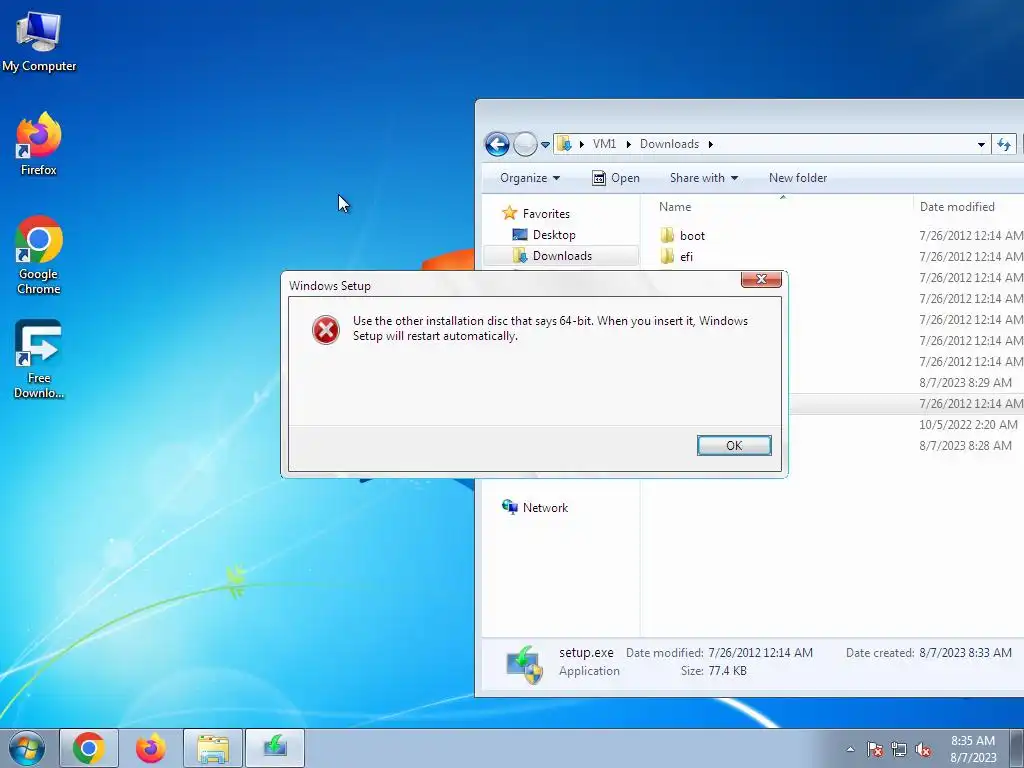Click the red error icon in the dialog

click(x=326, y=330)
